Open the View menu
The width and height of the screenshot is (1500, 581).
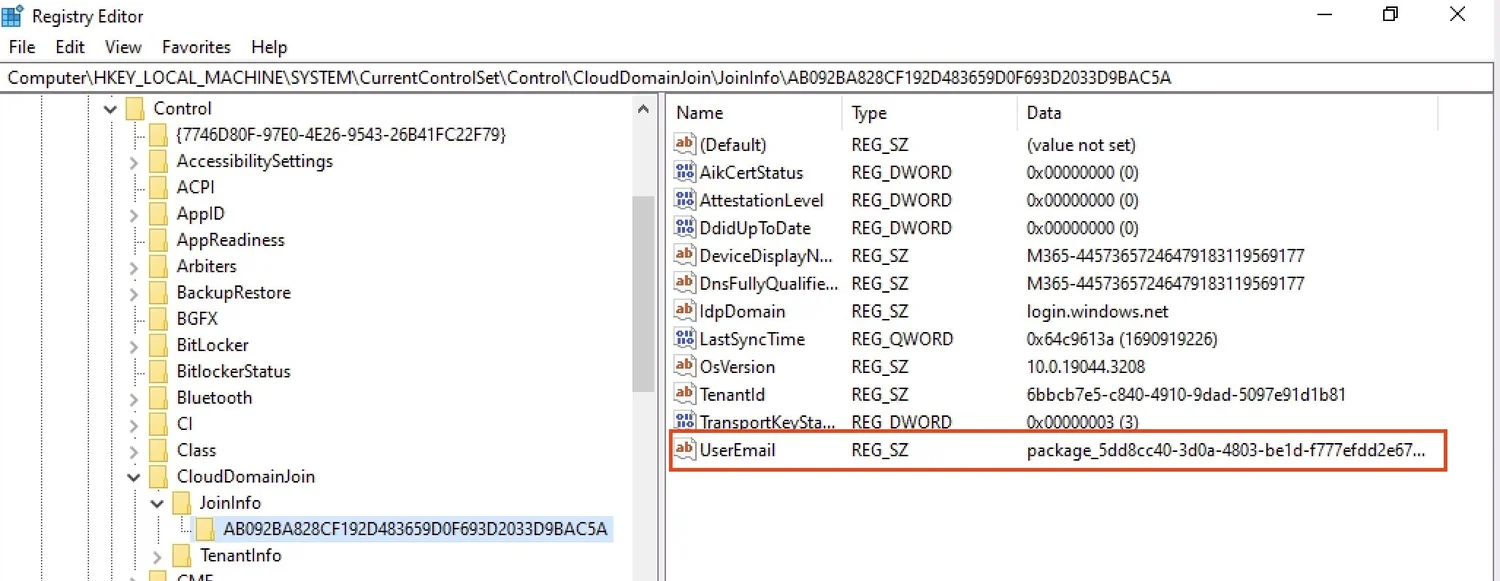click(123, 46)
